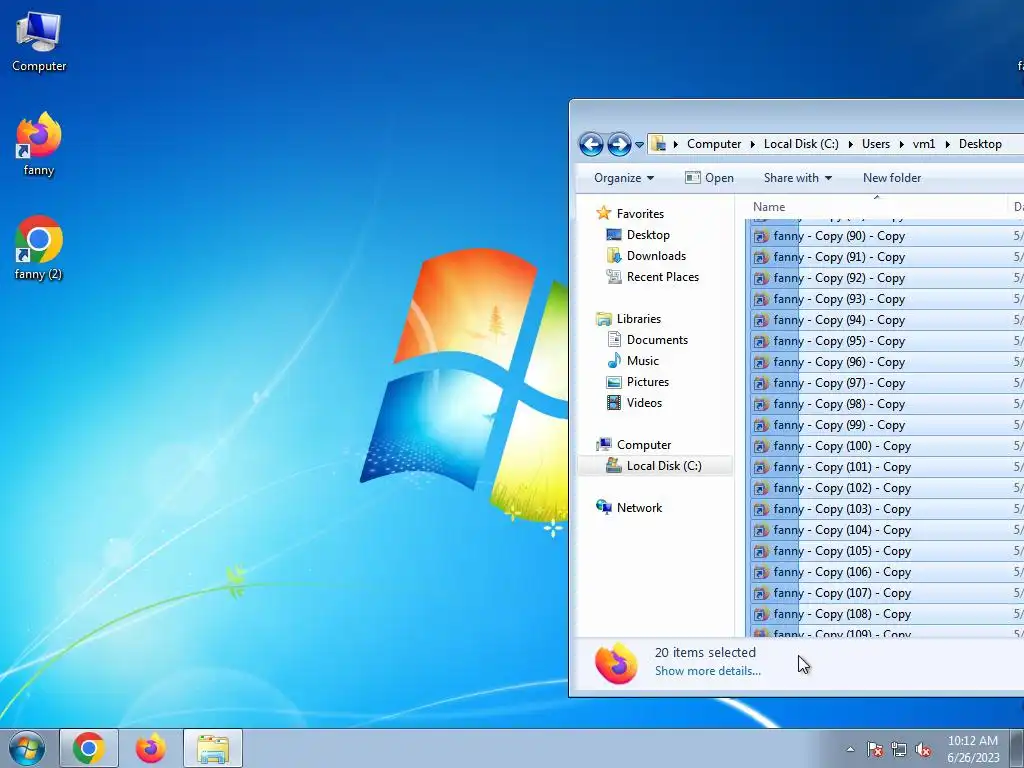Select file fanny - Copy (91) - Copy

[x=887, y=257]
